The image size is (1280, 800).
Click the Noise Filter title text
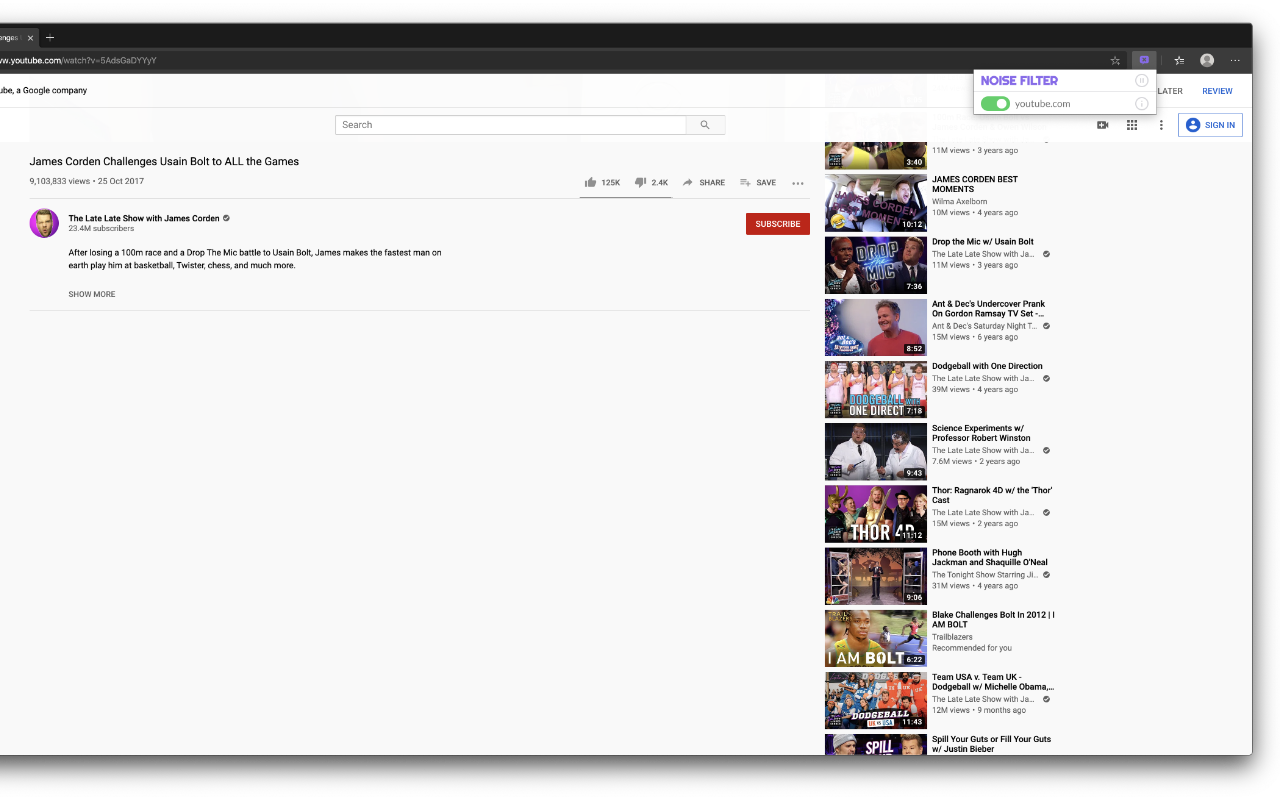click(x=1019, y=81)
